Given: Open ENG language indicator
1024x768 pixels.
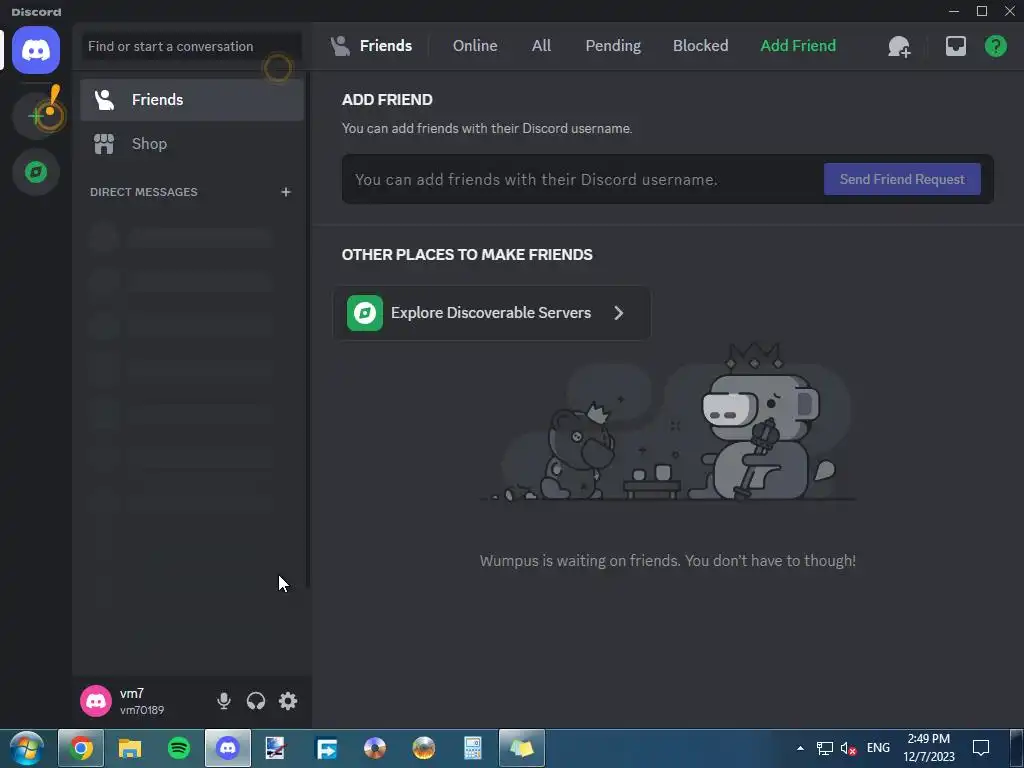Looking at the screenshot, I should pyautogui.click(x=878, y=748).
